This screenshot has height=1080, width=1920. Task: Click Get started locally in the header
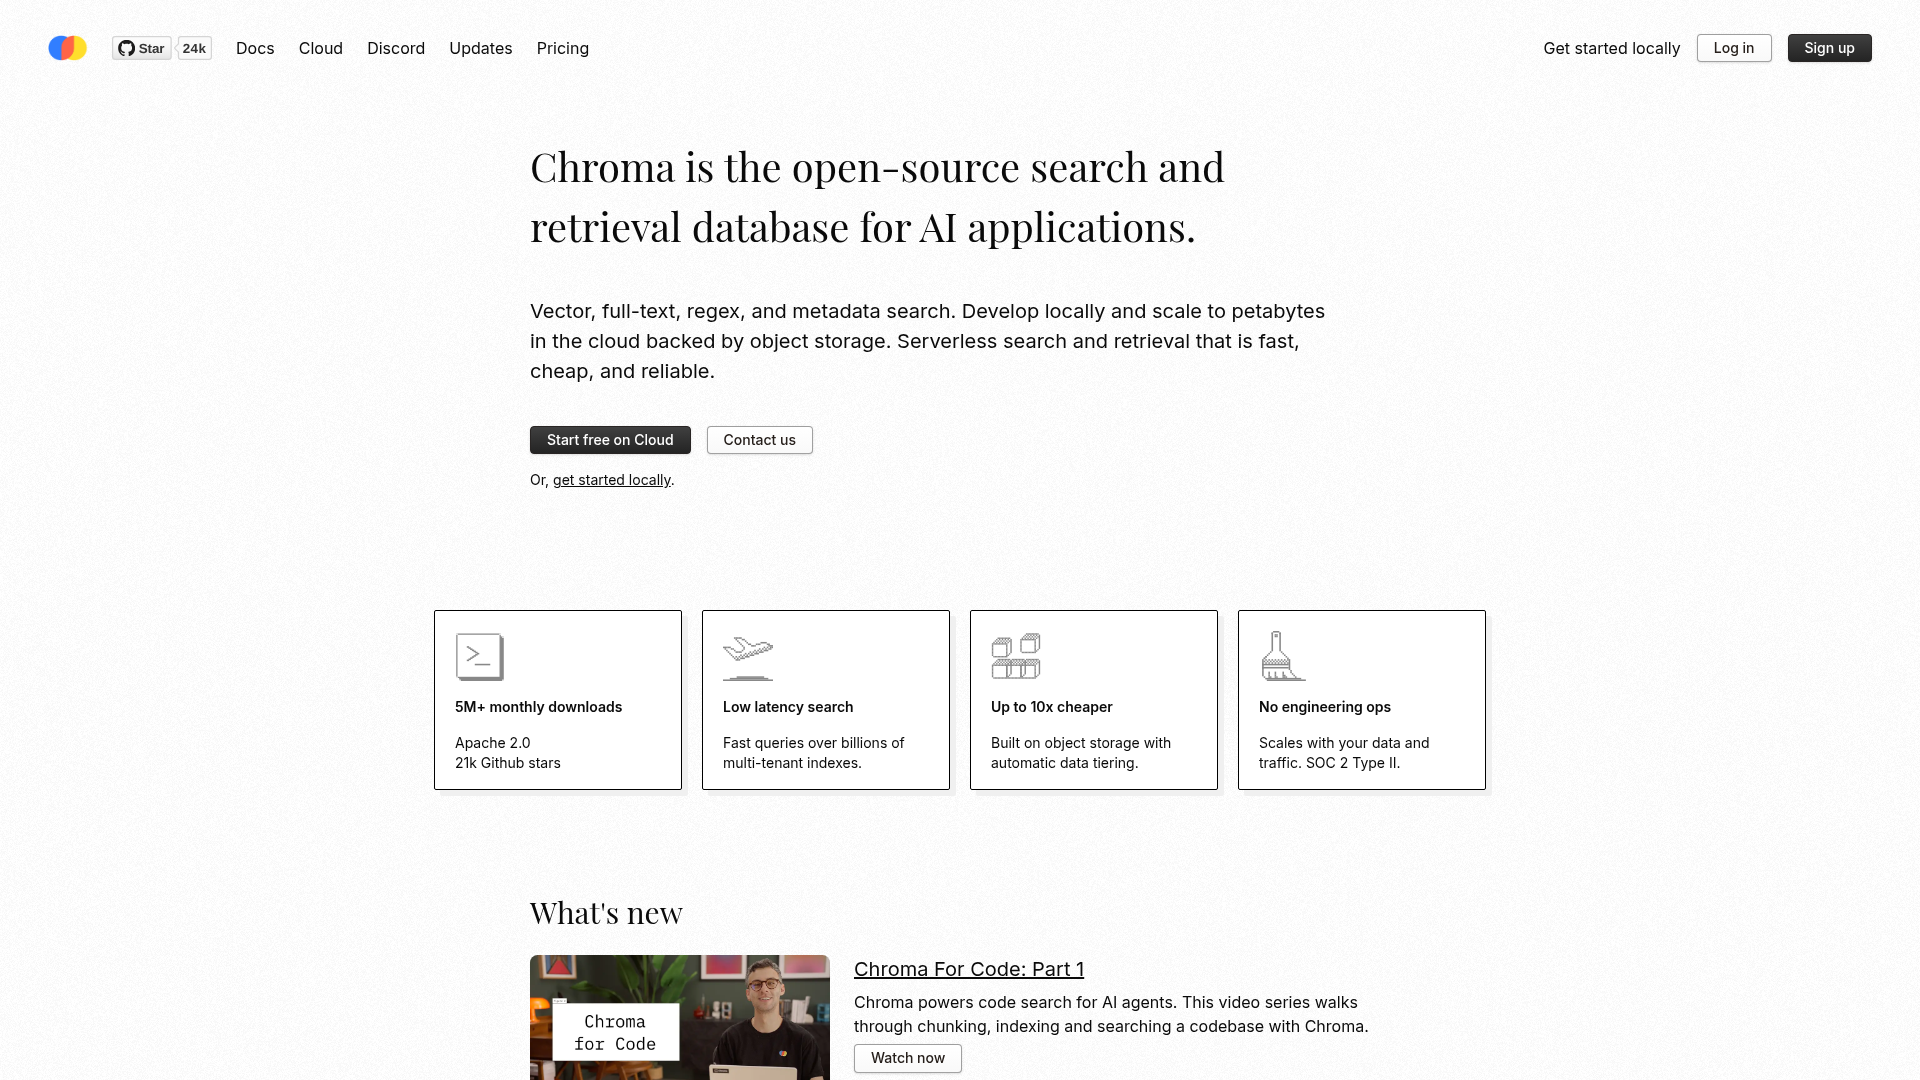pyautogui.click(x=1611, y=48)
